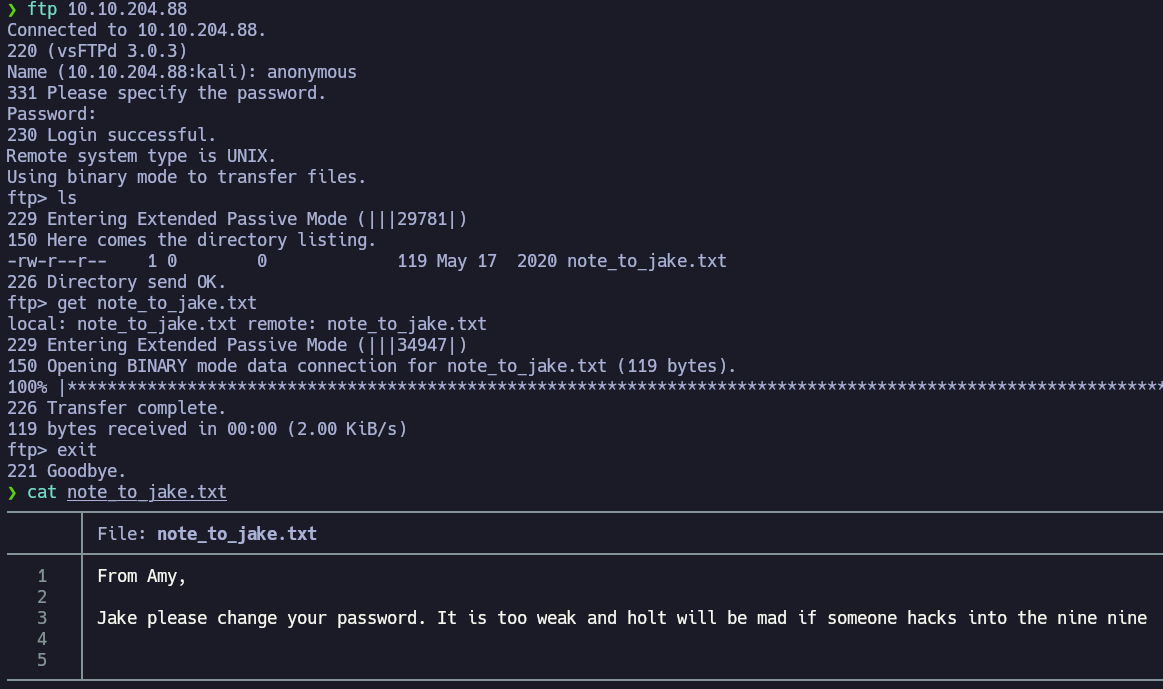The image size is (1163, 689).
Task: Click line number 3 in file view
Action: (42, 618)
